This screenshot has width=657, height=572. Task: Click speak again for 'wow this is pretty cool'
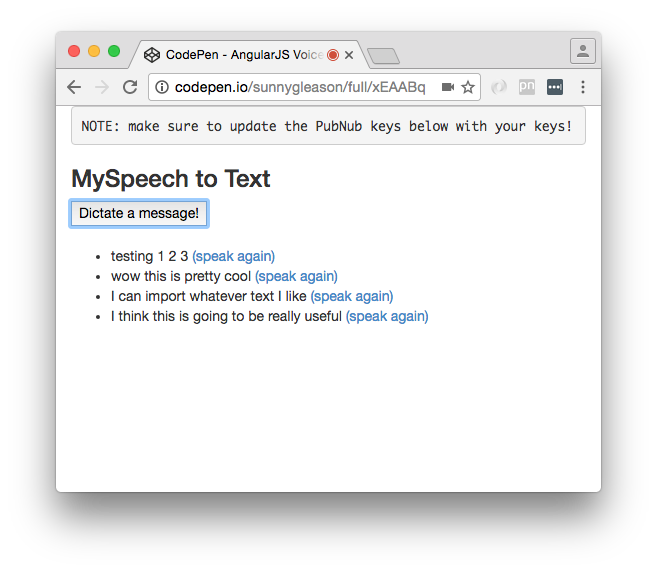(x=296, y=276)
